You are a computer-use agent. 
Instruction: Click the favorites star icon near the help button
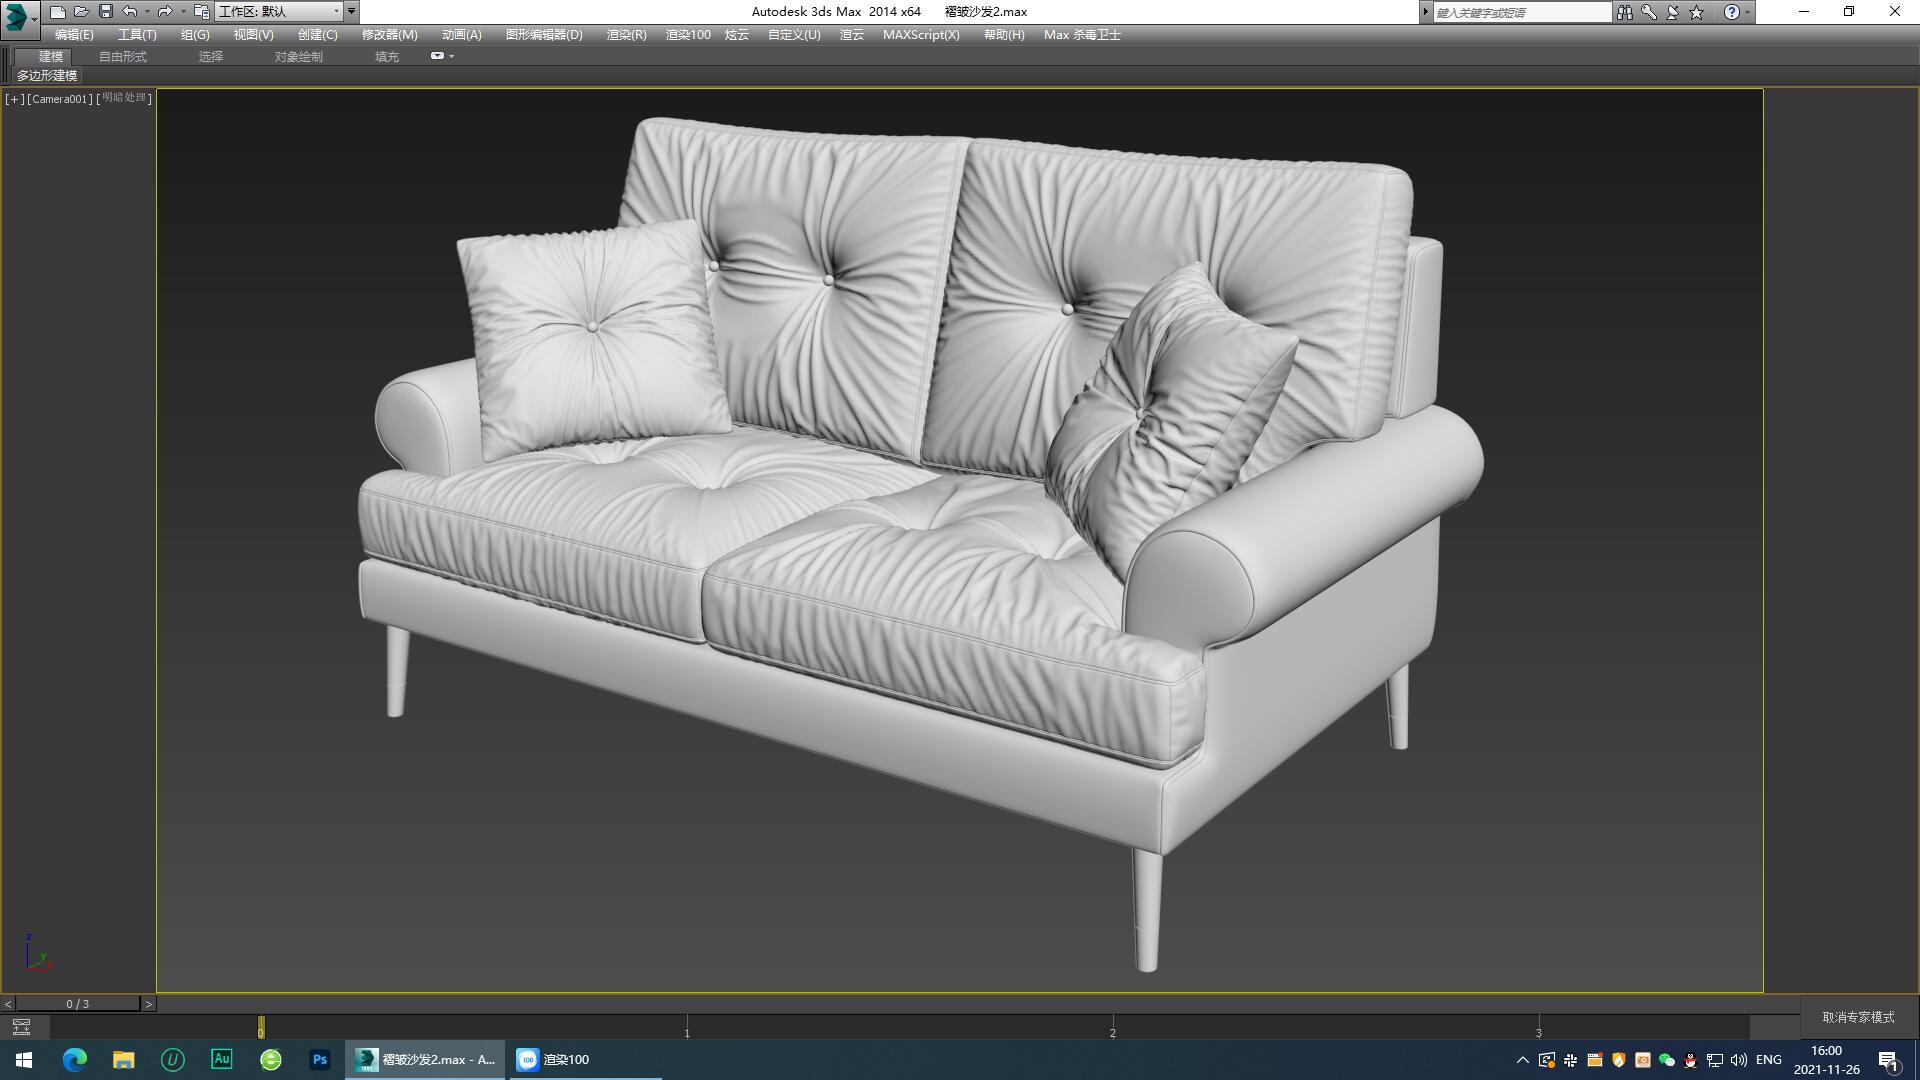click(x=1695, y=13)
